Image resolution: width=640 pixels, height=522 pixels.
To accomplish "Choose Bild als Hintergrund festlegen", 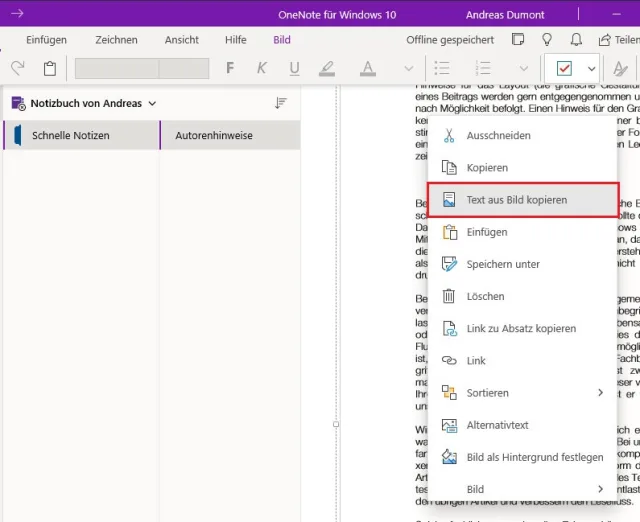I will click(x=534, y=457).
